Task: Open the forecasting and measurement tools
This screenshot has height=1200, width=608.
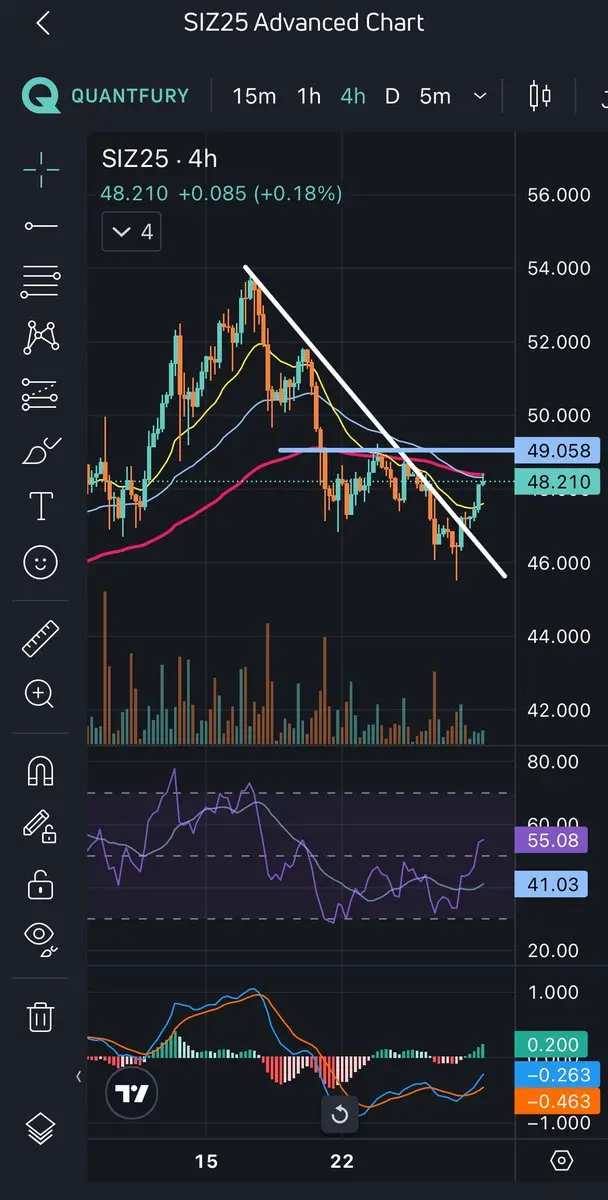Action: point(41,395)
